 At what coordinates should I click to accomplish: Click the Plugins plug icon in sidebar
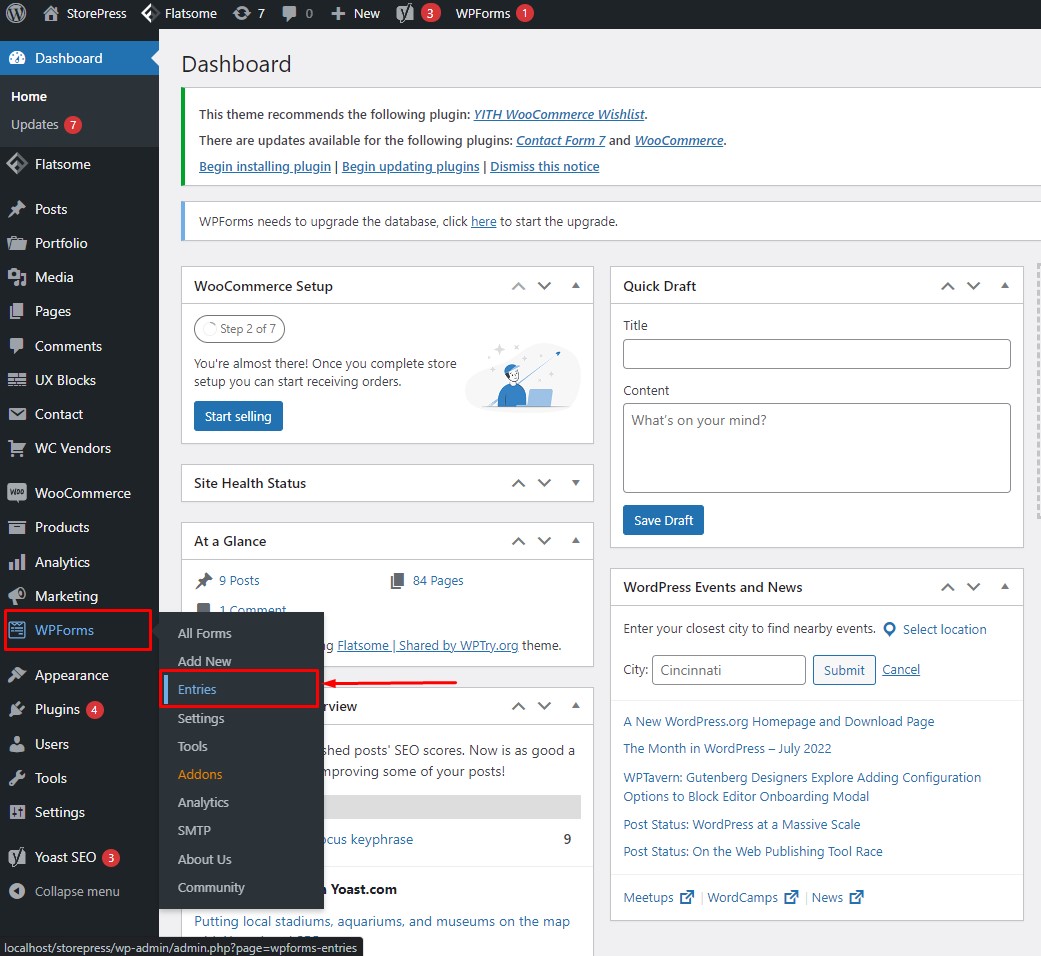17,709
